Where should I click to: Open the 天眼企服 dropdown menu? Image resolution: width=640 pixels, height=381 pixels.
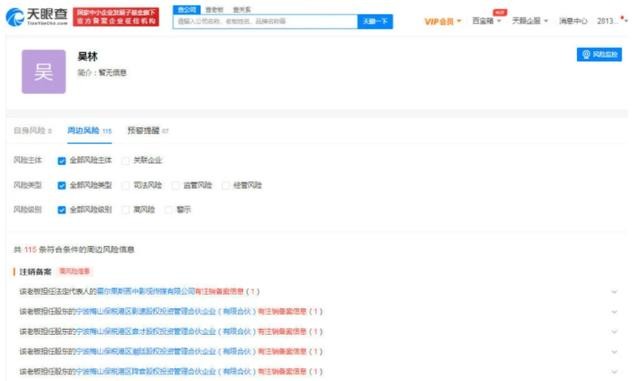530,20
